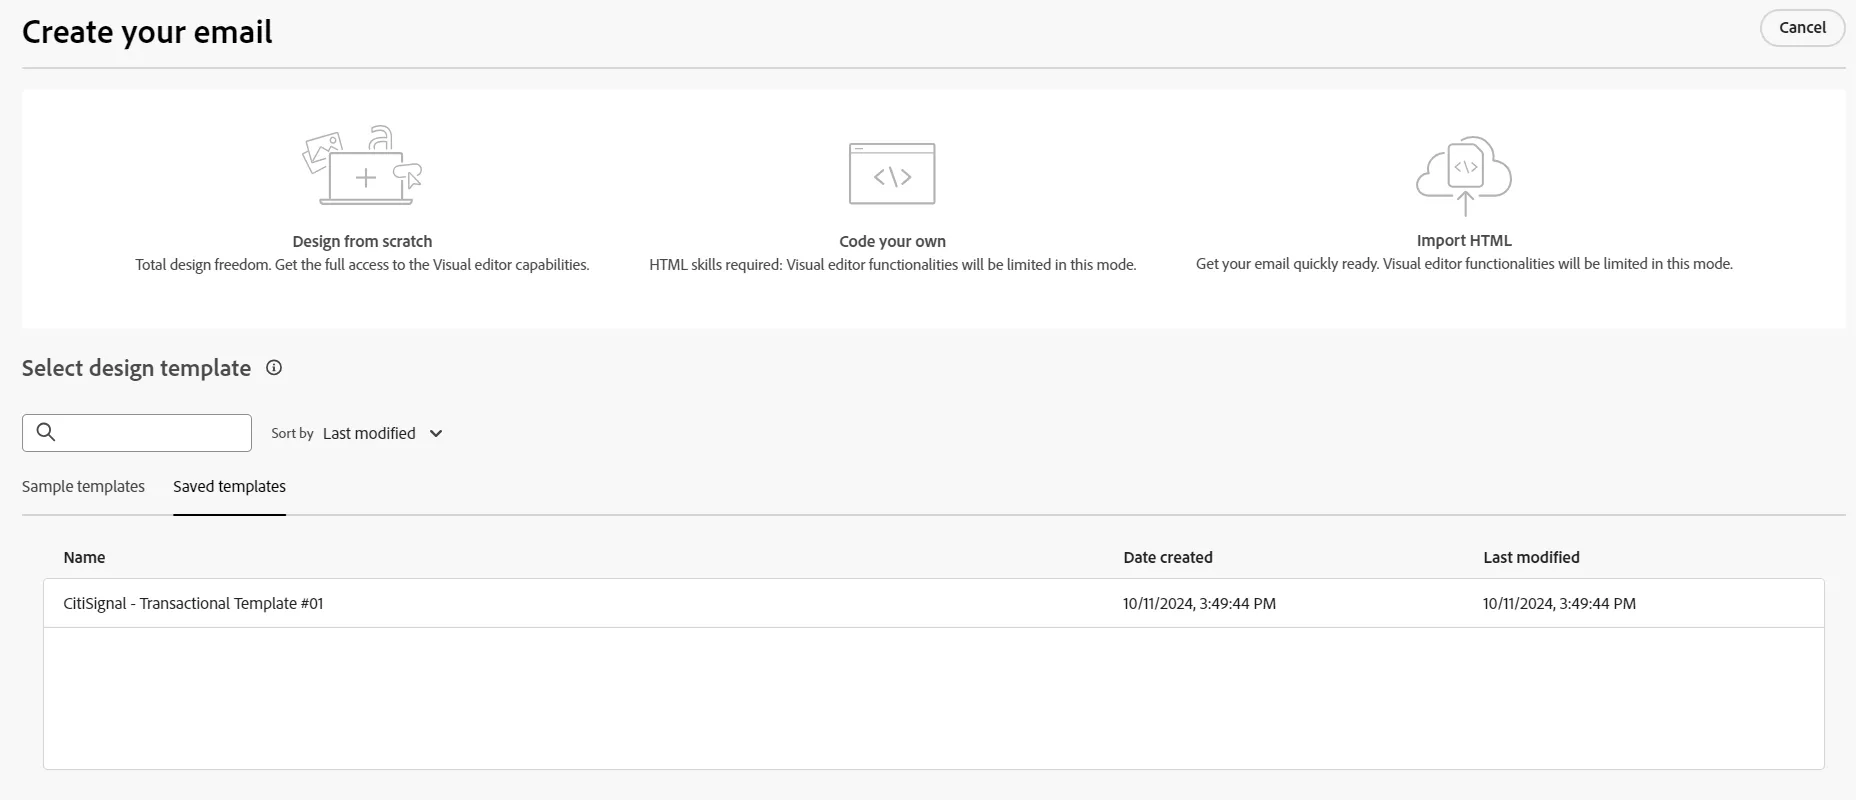Click the Total design freedom description text
1856x800 pixels.
362,265
